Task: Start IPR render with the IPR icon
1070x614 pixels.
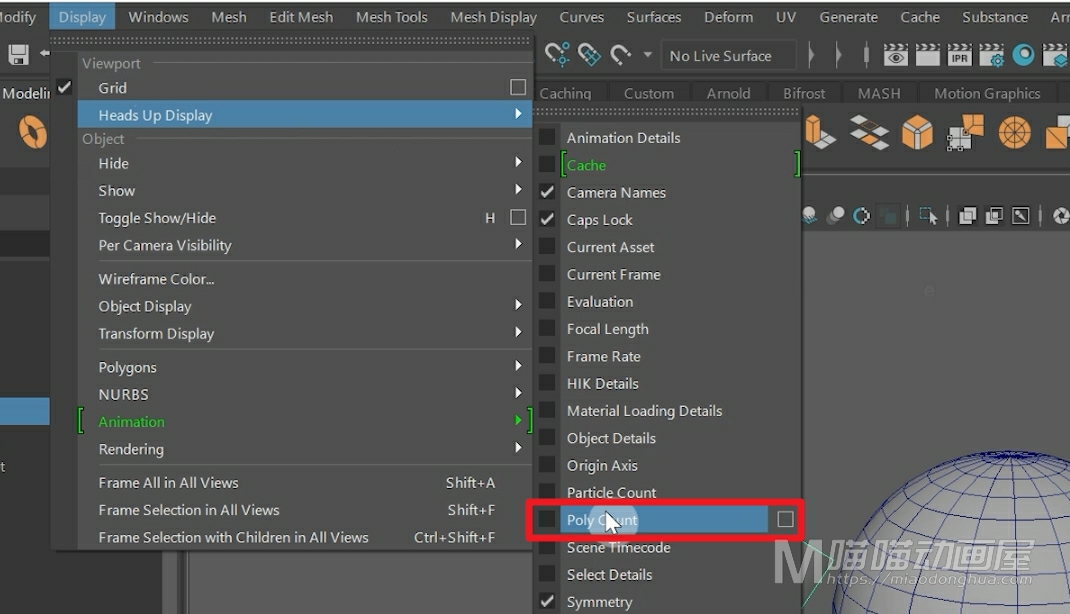Action: pos(959,55)
